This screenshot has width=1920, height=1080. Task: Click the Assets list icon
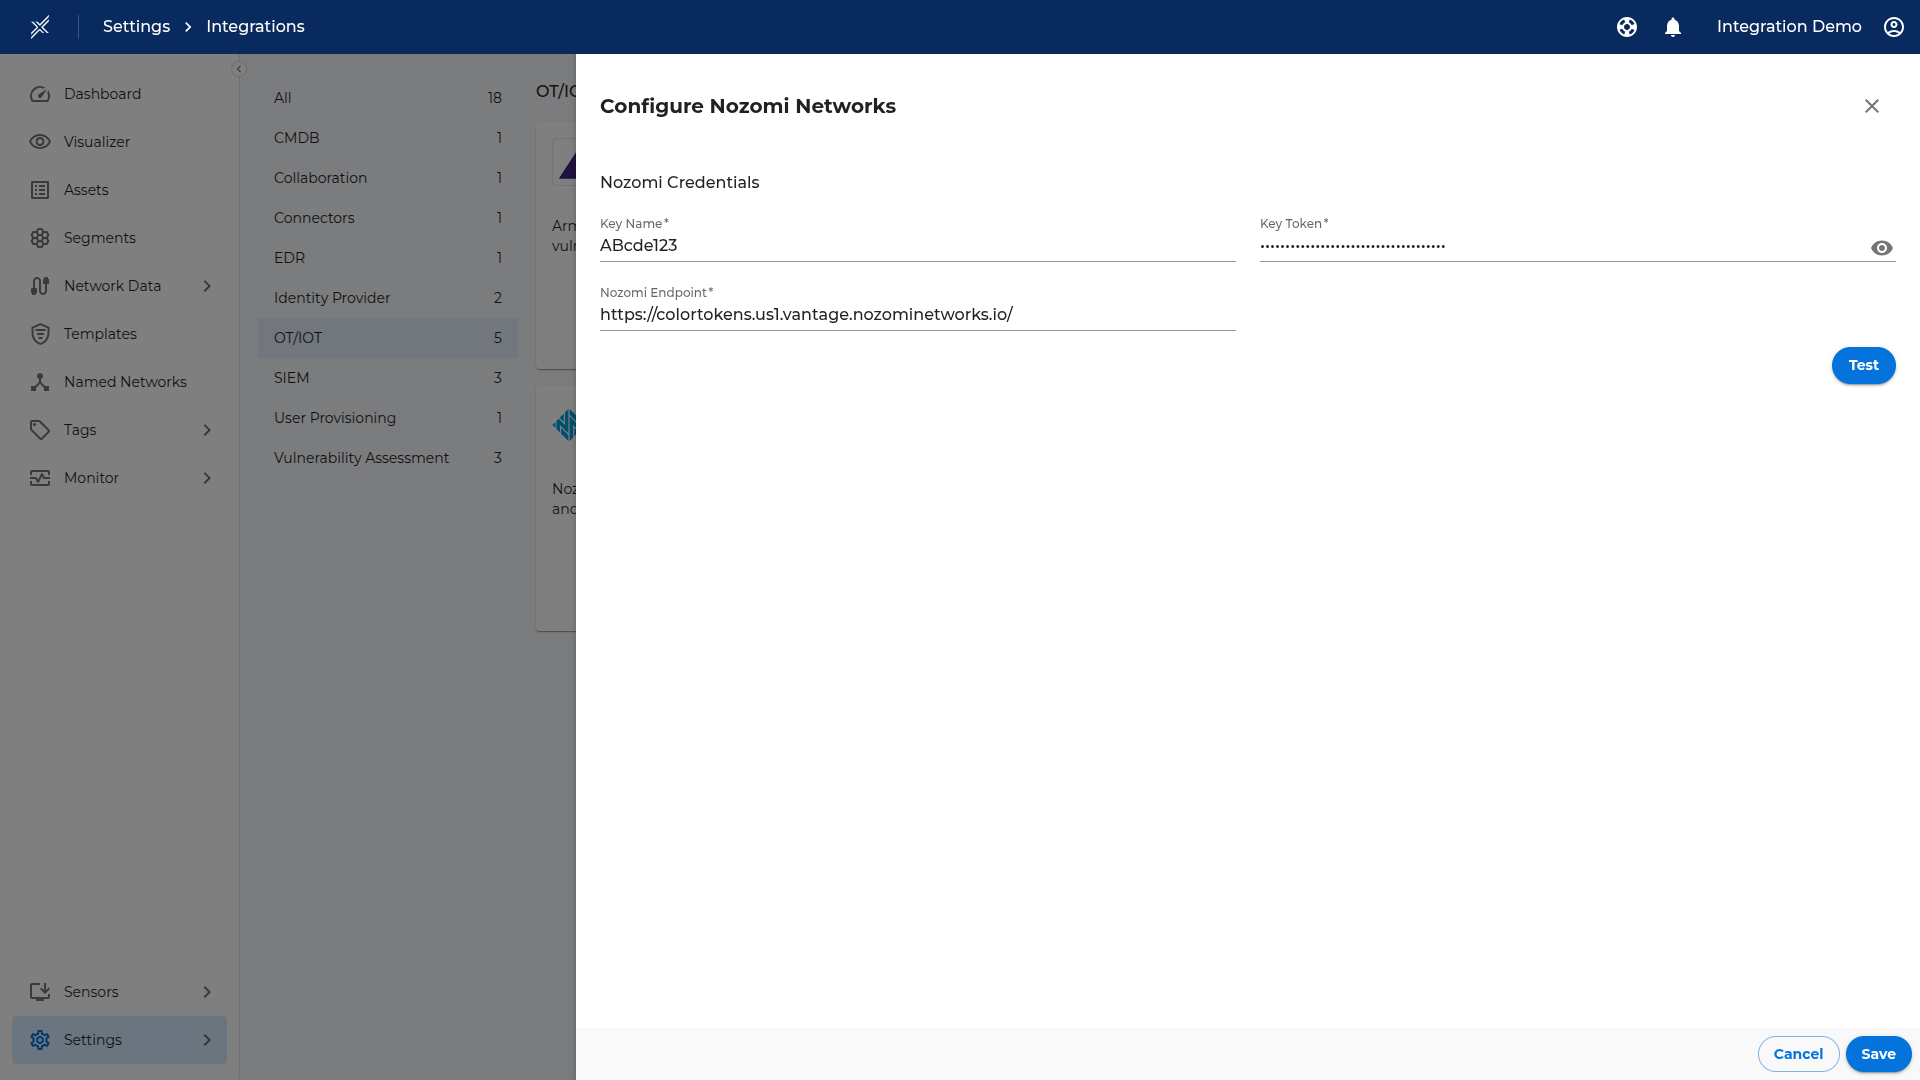40,190
